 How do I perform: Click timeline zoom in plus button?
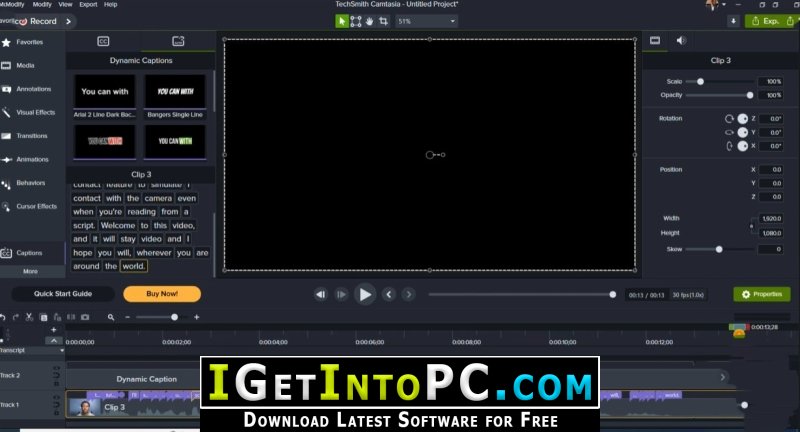click(x=196, y=317)
